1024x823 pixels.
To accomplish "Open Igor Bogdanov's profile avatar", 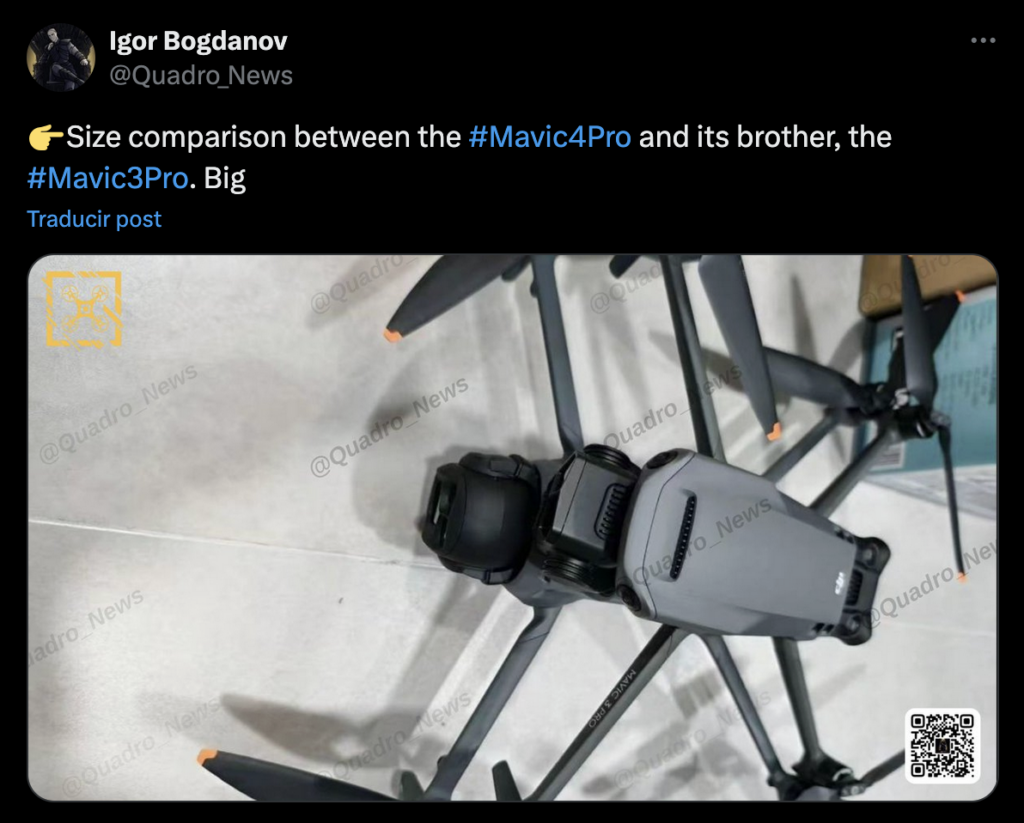I will 61,57.
